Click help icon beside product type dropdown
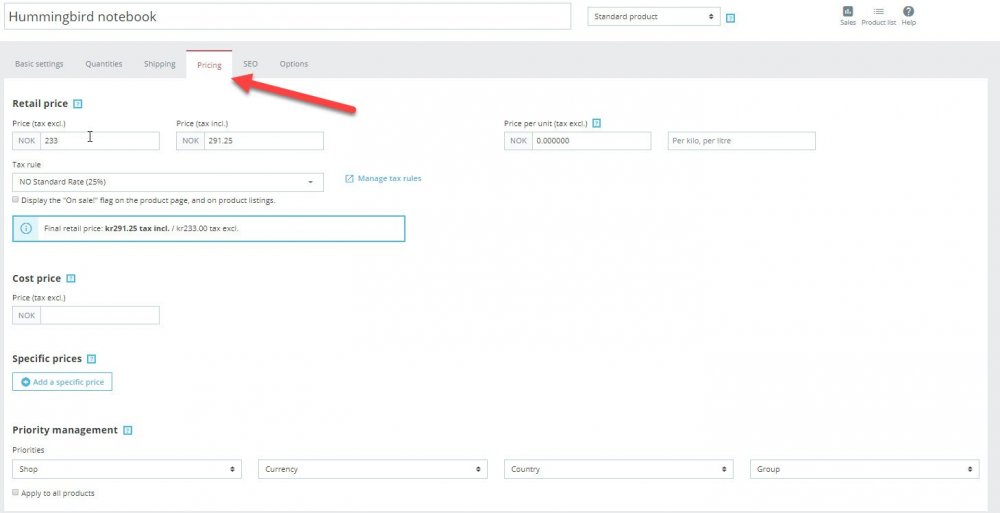Image resolution: width=1000 pixels, height=513 pixels. click(x=731, y=18)
